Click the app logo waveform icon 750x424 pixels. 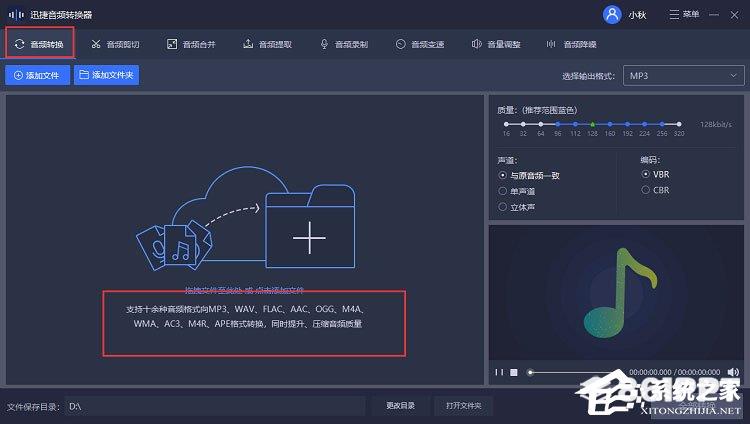pyautogui.click(x=16, y=15)
